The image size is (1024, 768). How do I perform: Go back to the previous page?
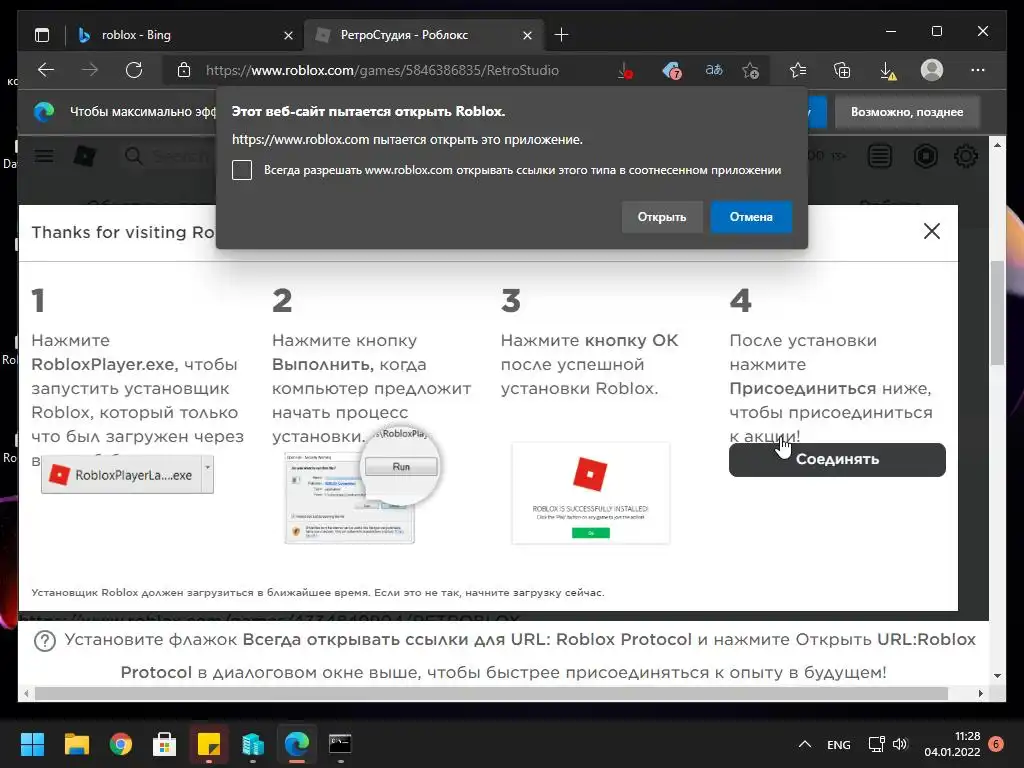point(46,70)
